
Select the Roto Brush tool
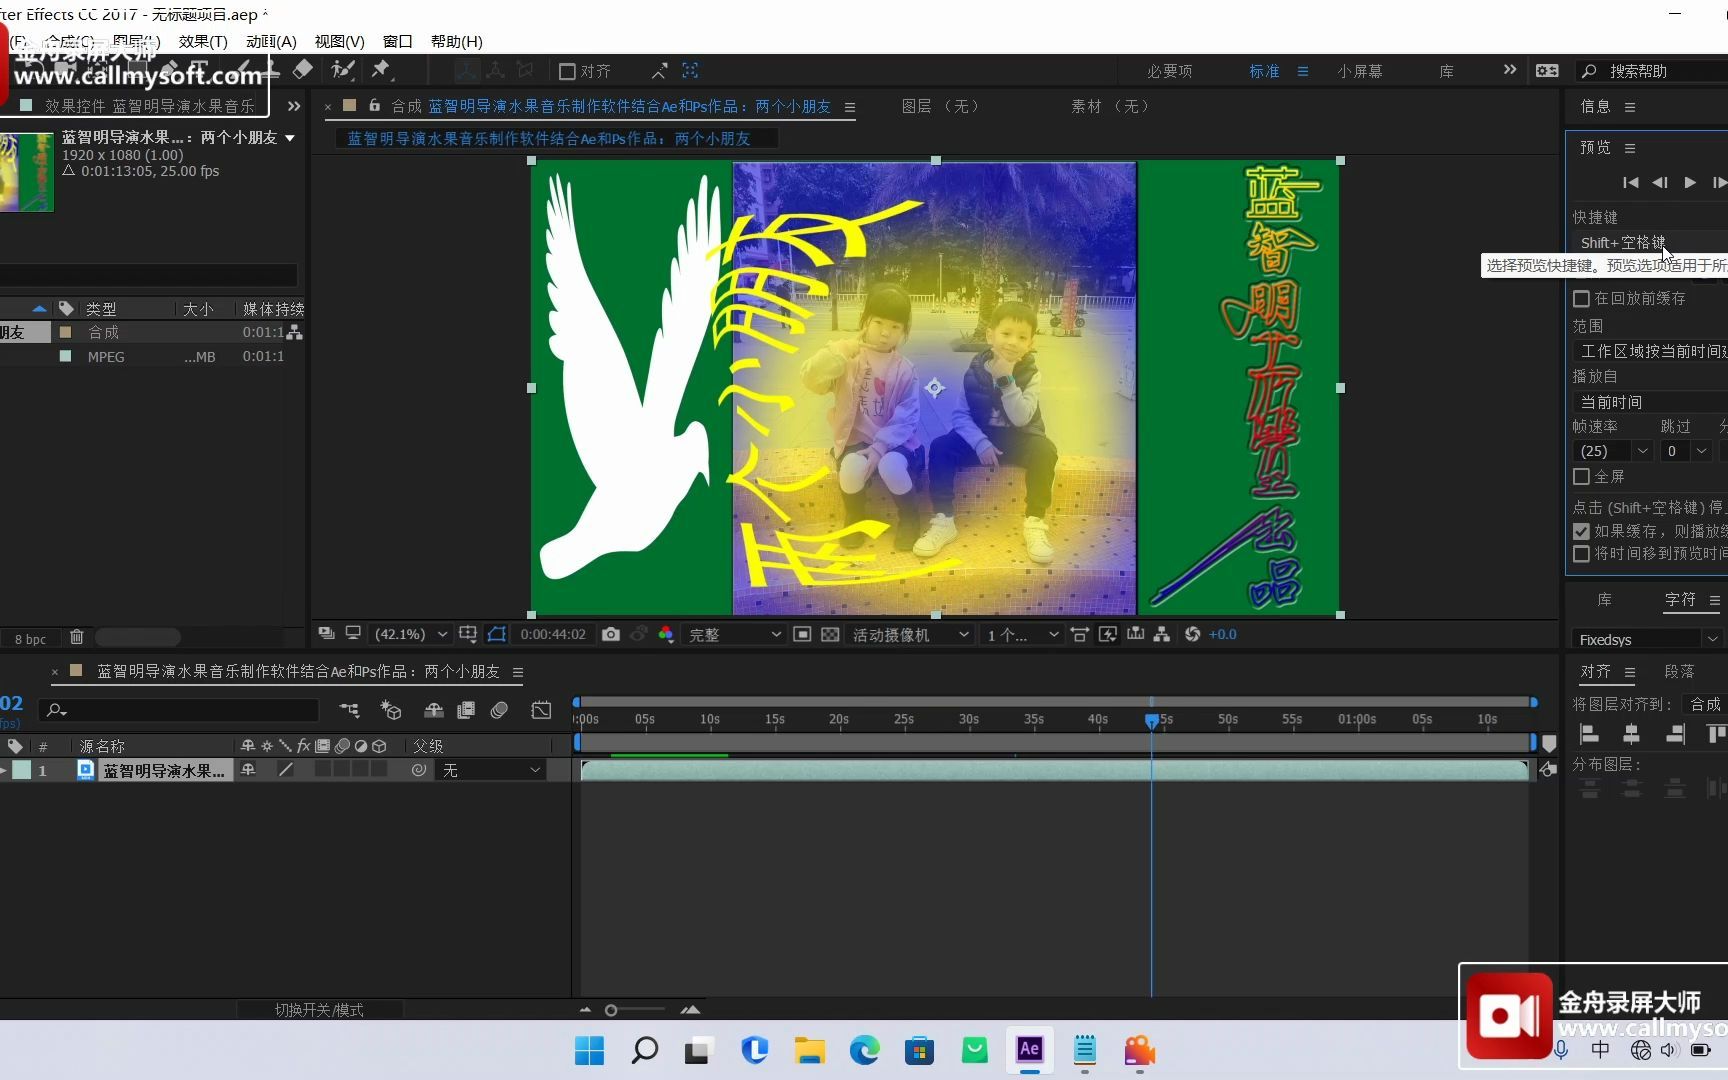pyautogui.click(x=343, y=69)
